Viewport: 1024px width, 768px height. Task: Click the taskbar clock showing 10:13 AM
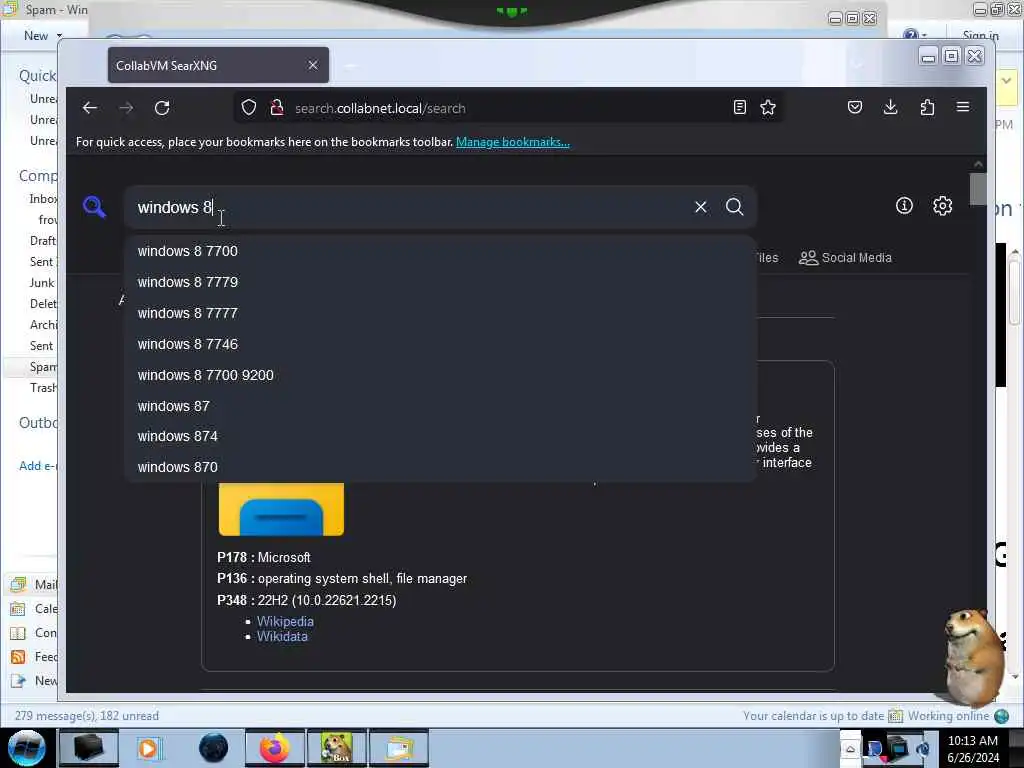pyautogui.click(x=973, y=748)
